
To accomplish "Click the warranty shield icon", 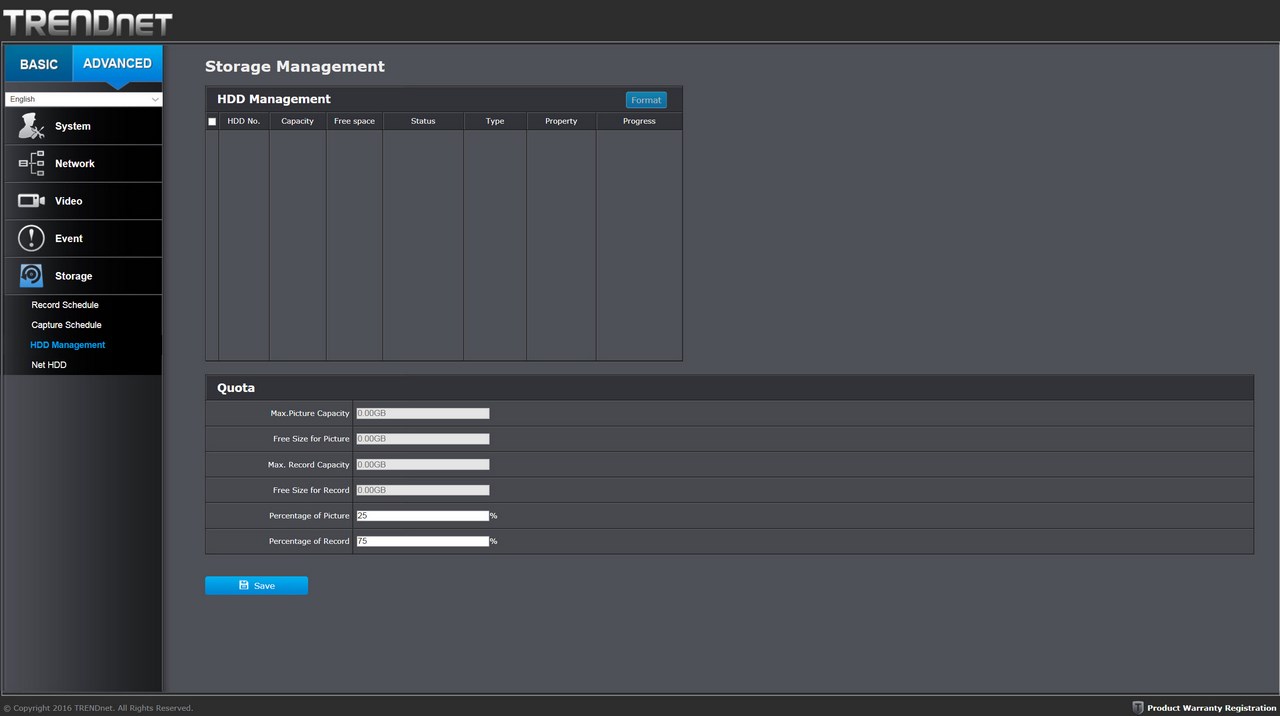I will [1137, 708].
